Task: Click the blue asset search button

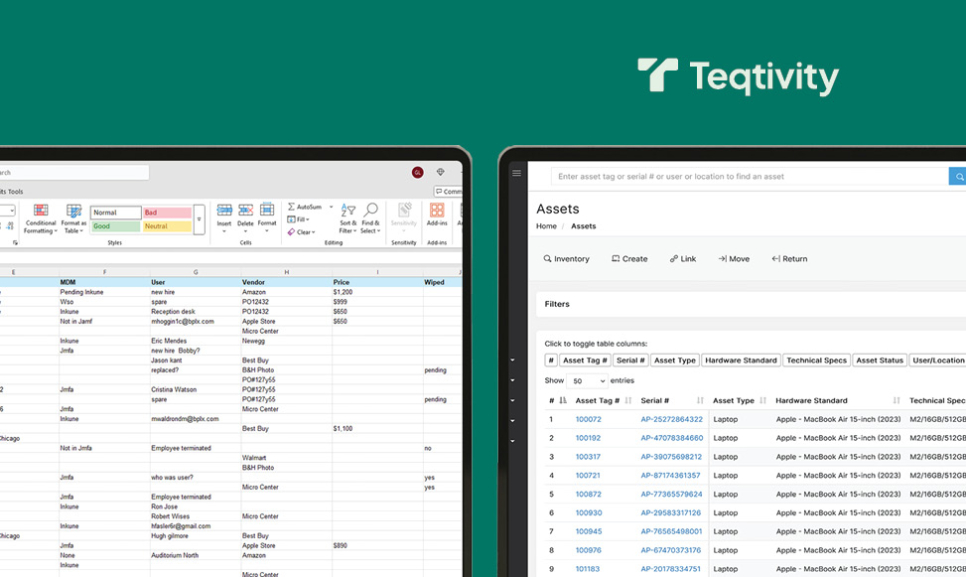Action: tap(957, 176)
